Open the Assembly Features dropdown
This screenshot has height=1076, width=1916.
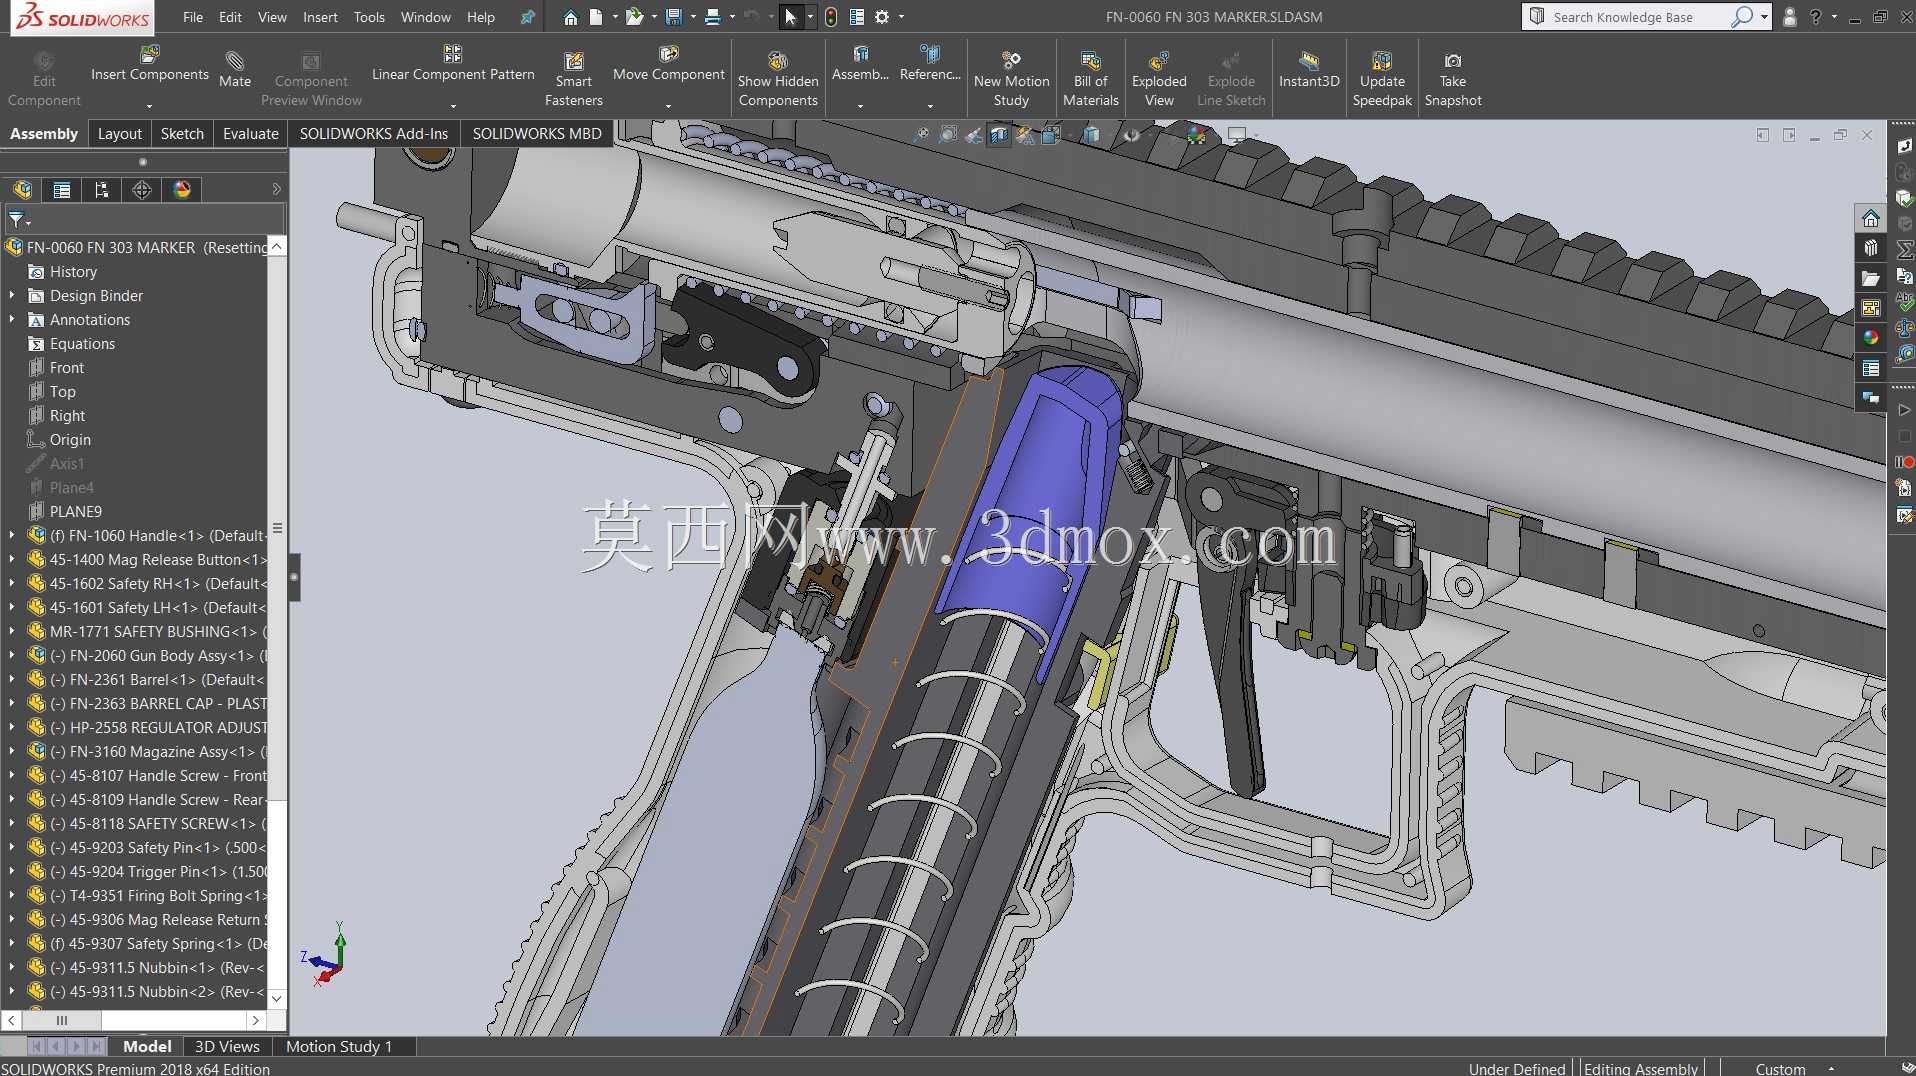(860, 105)
